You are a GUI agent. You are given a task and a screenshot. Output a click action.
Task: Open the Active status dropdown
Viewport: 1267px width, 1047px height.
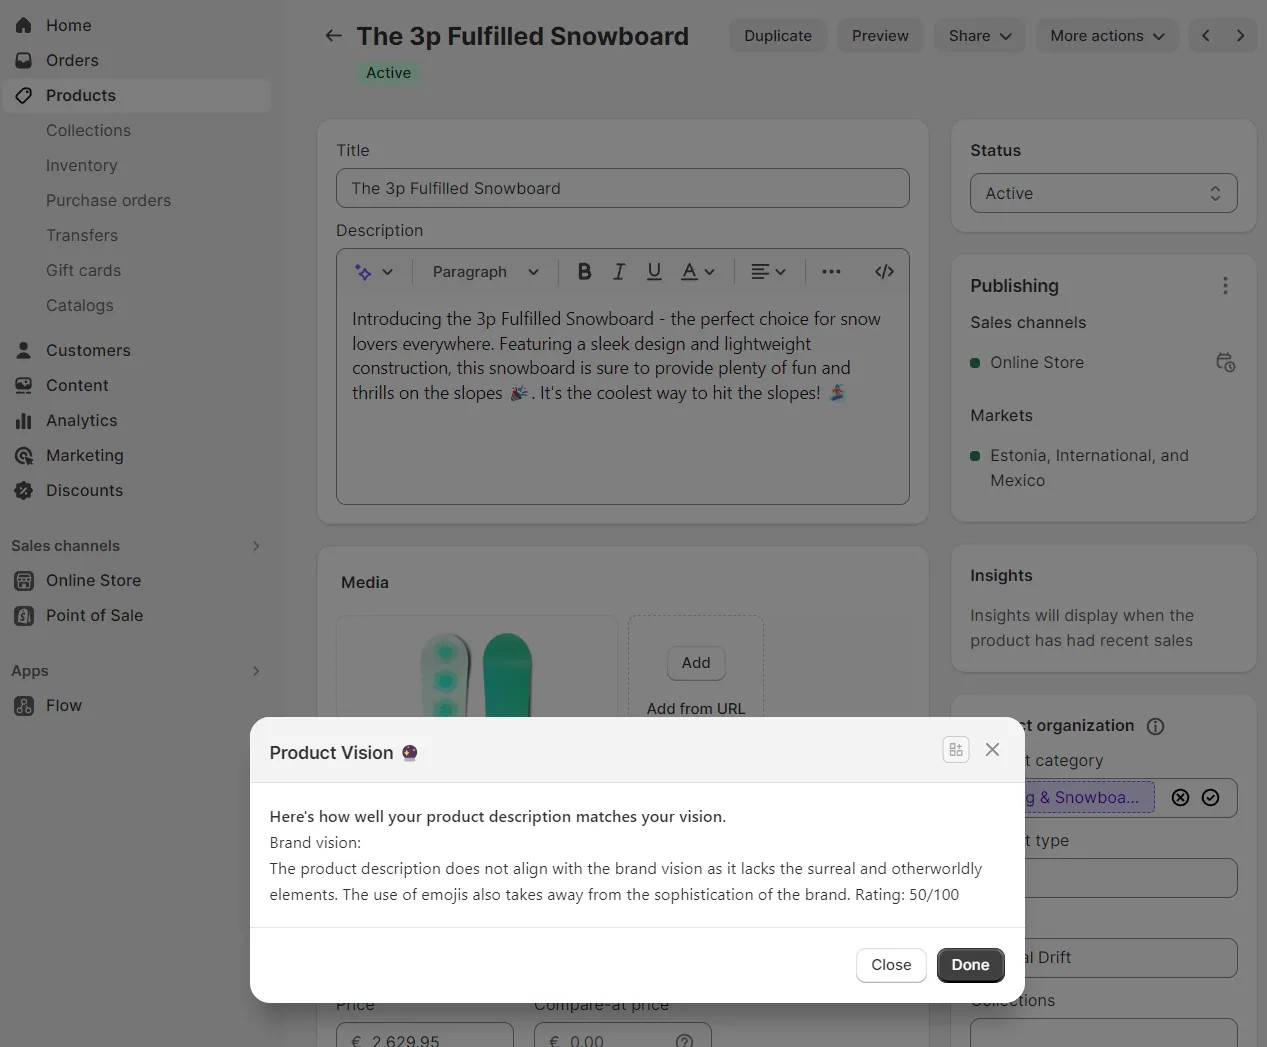coord(1103,193)
